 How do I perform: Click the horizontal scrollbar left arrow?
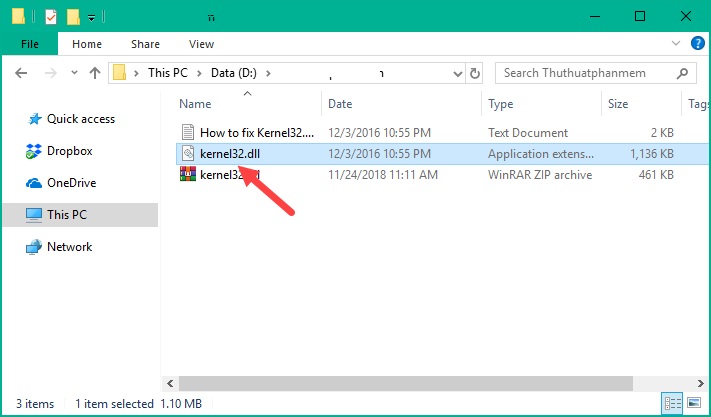pos(170,383)
